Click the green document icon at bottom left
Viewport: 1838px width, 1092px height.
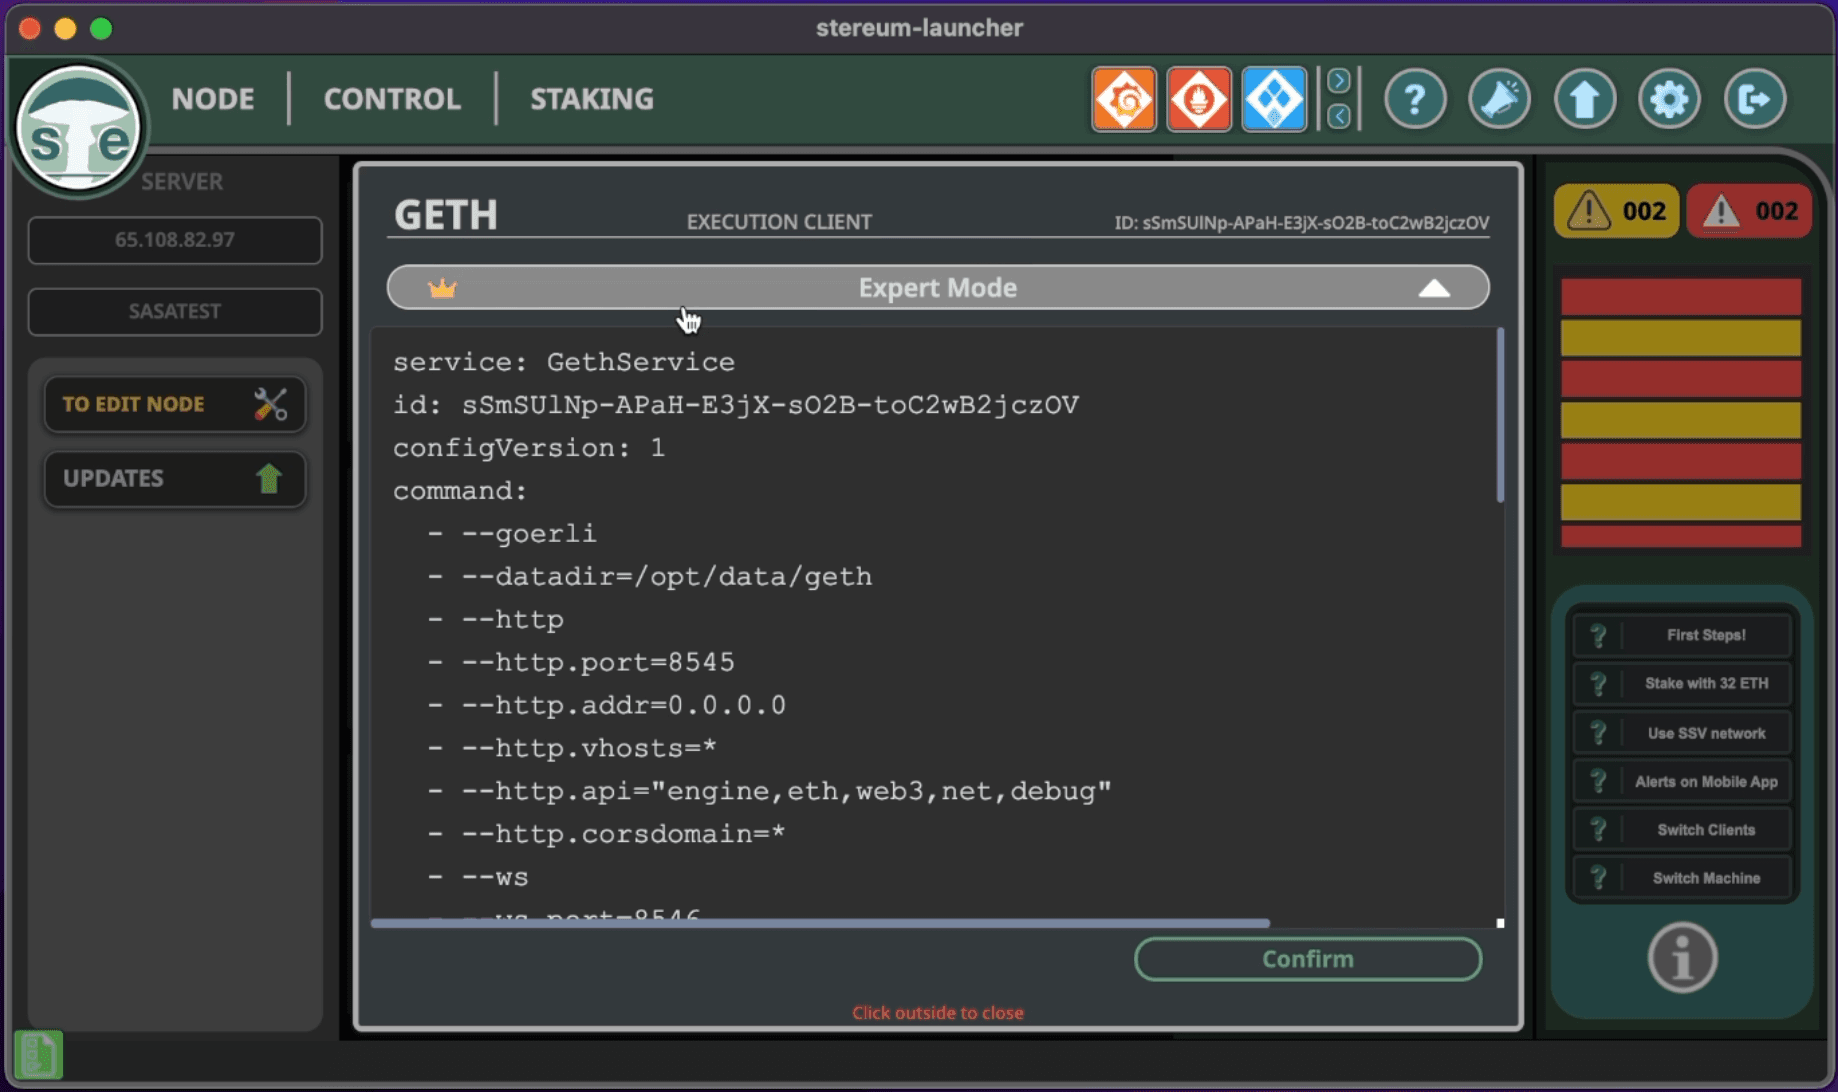(x=39, y=1055)
